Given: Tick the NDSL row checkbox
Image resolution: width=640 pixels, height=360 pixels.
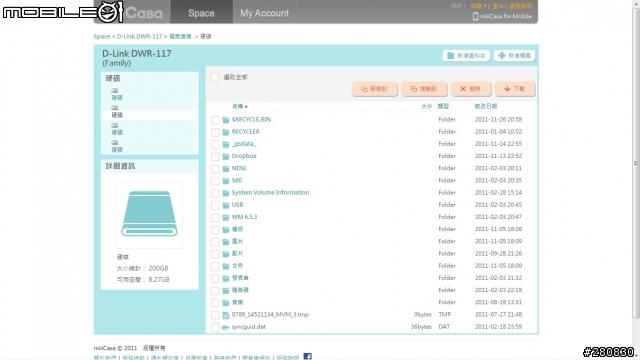Looking at the screenshot, I should coord(215,169).
